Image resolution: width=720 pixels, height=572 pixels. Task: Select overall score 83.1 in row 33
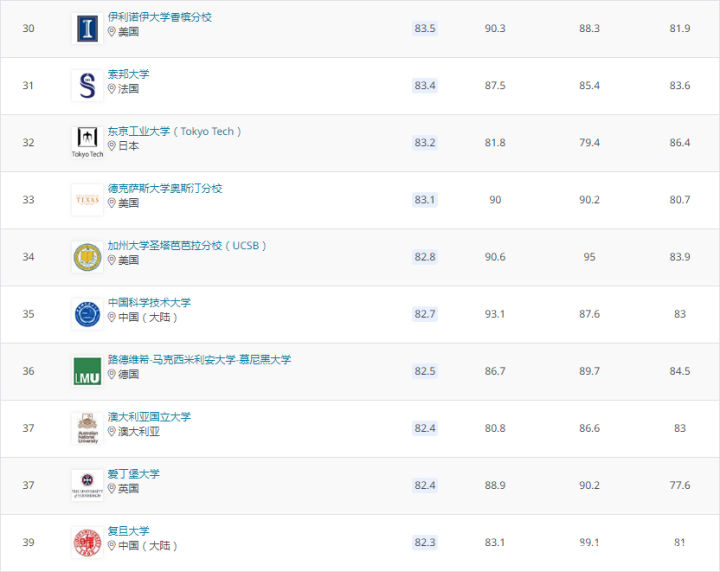click(x=425, y=200)
